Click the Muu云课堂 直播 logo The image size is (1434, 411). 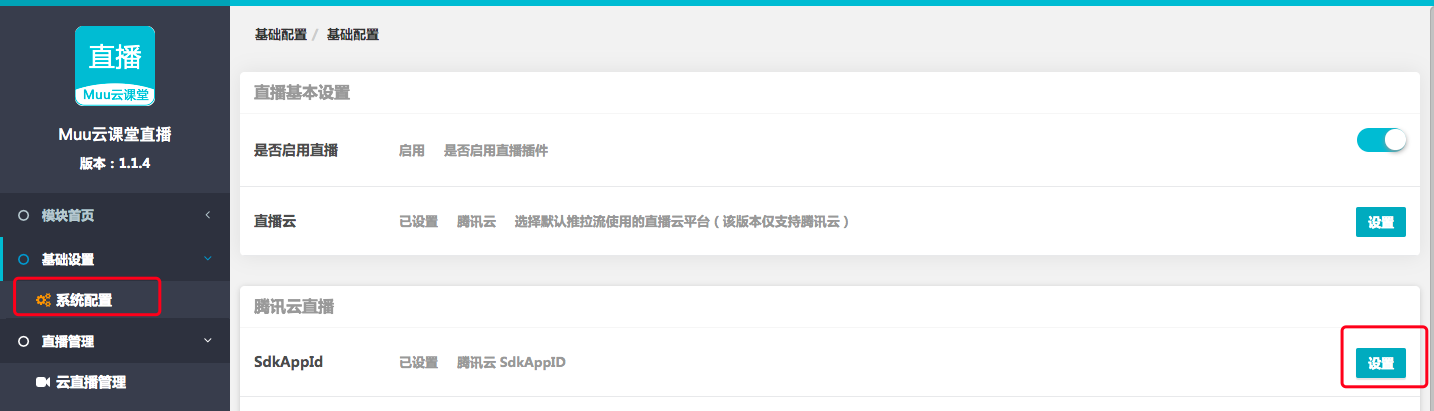(x=115, y=66)
